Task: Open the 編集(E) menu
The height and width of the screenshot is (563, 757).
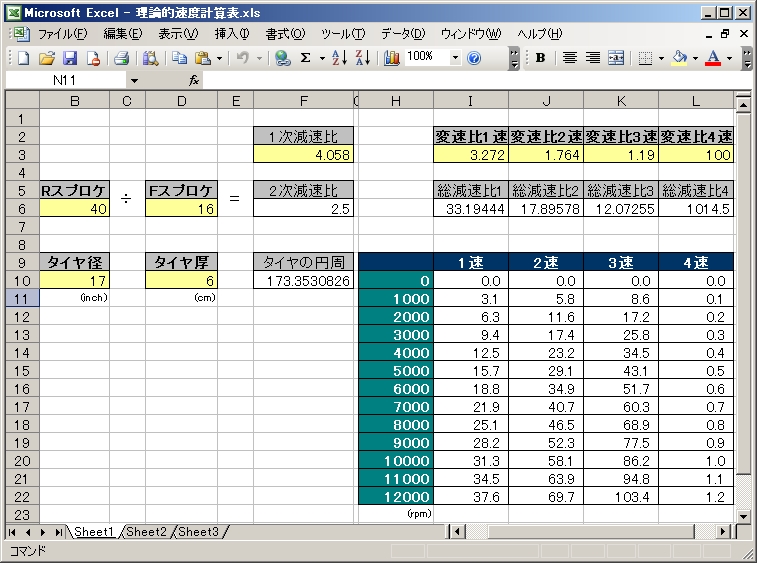Action: pyautogui.click(x=123, y=34)
